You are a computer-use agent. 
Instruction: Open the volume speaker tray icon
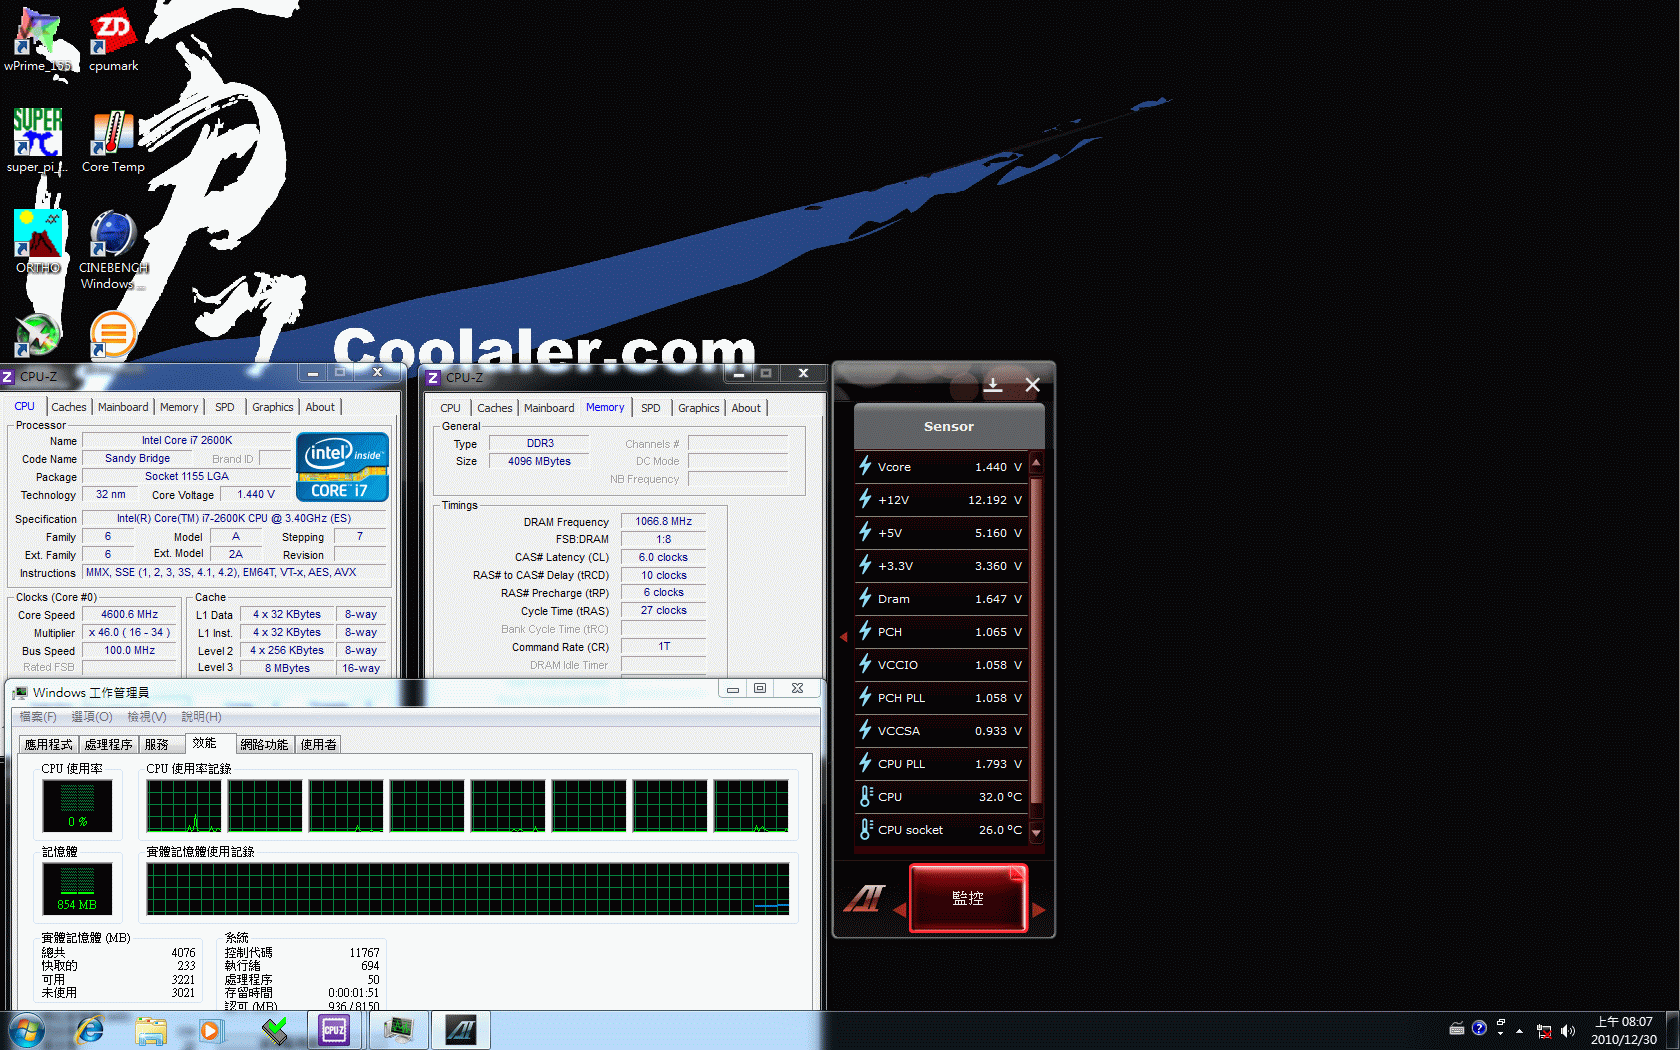[1567, 1031]
